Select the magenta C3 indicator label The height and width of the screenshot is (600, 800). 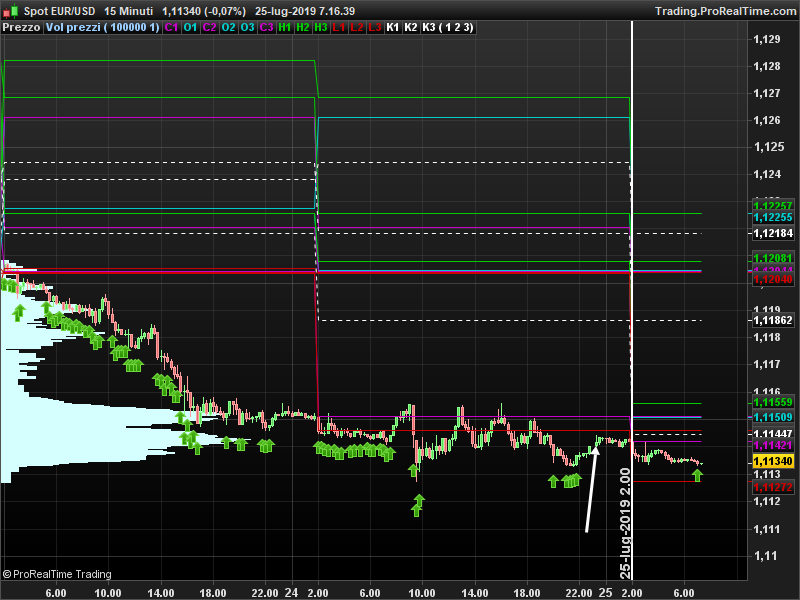(266, 28)
